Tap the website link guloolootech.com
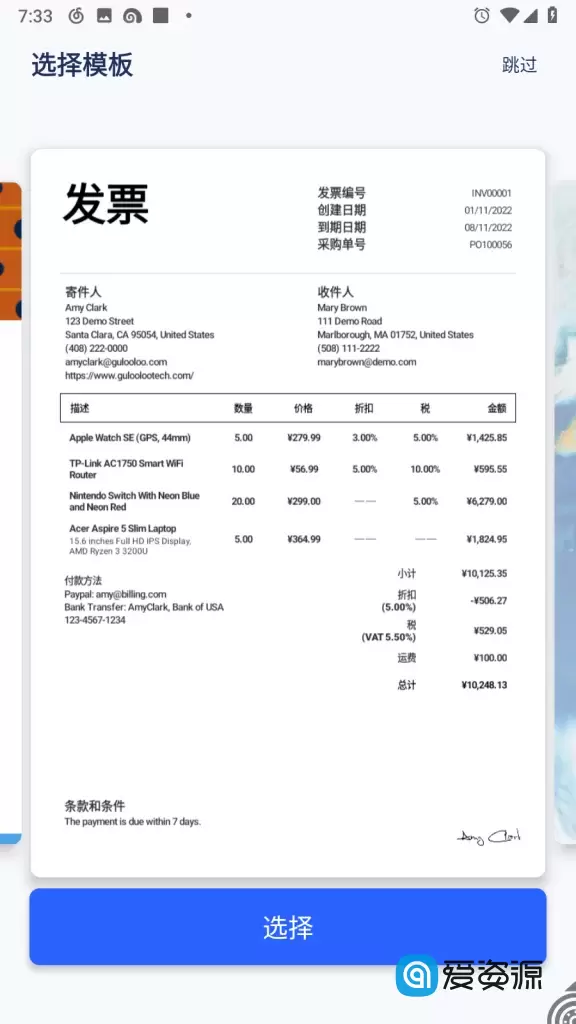The height and width of the screenshot is (1024, 576). [x=129, y=376]
